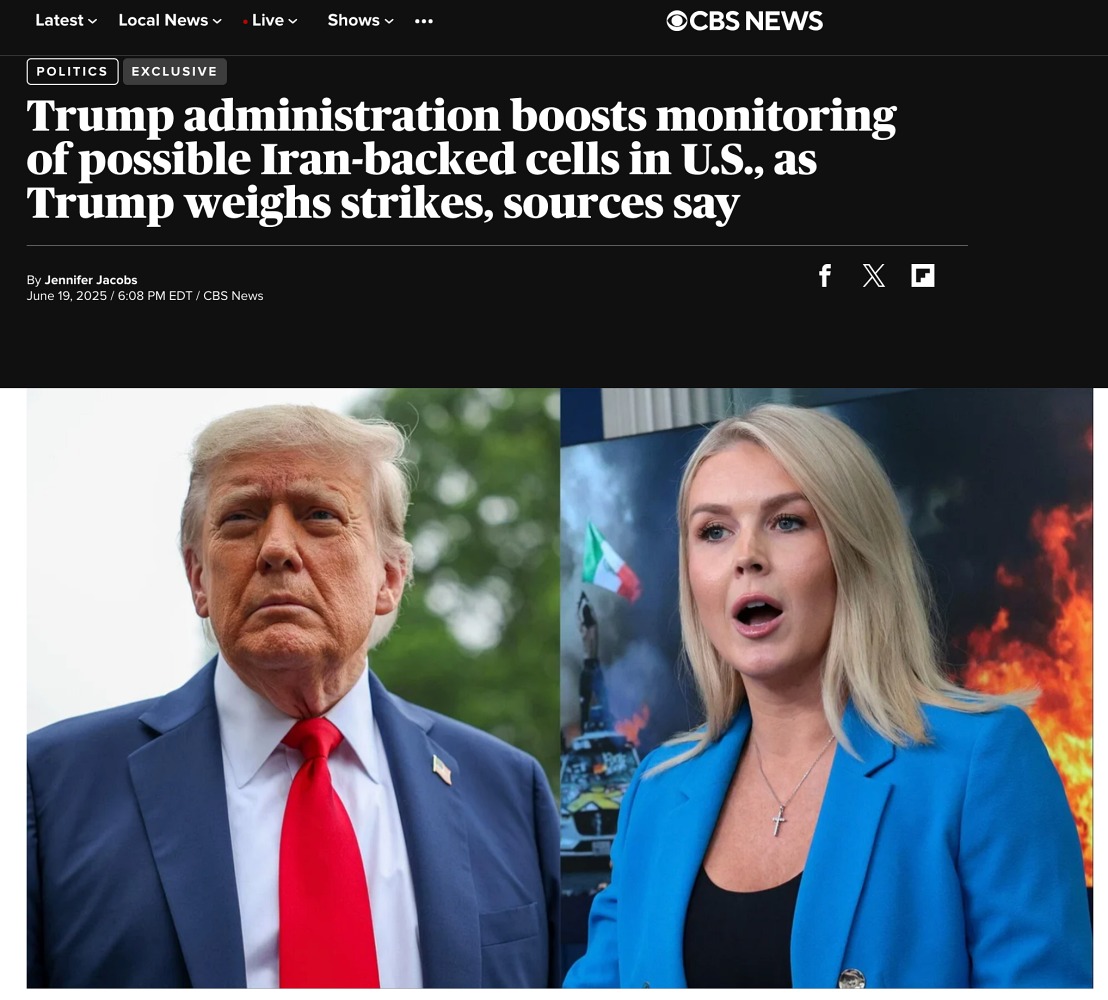Image resolution: width=1108 pixels, height=1000 pixels.
Task: Select the EXCLUSIVE tag
Action: [175, 71]
